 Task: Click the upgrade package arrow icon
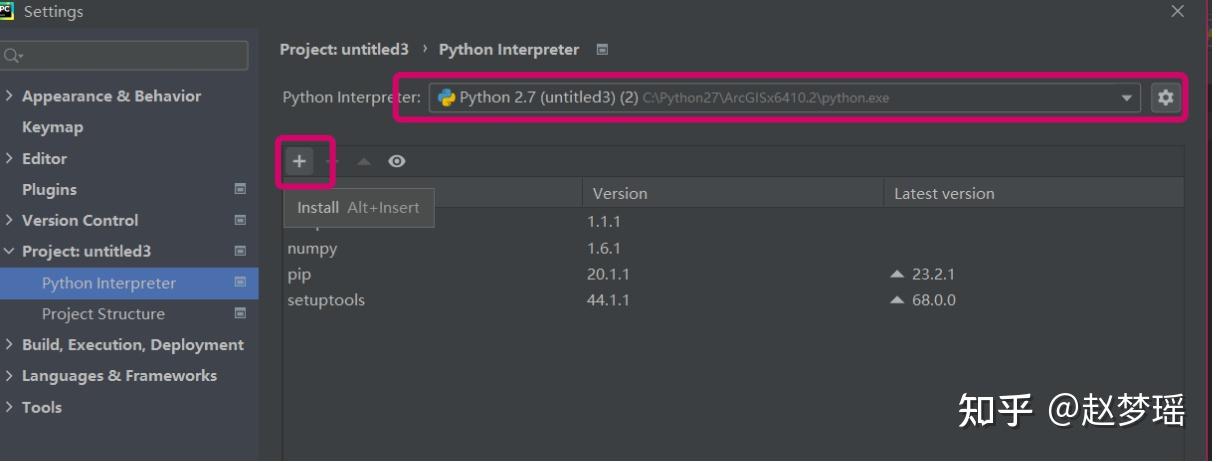tap(364, 161)
